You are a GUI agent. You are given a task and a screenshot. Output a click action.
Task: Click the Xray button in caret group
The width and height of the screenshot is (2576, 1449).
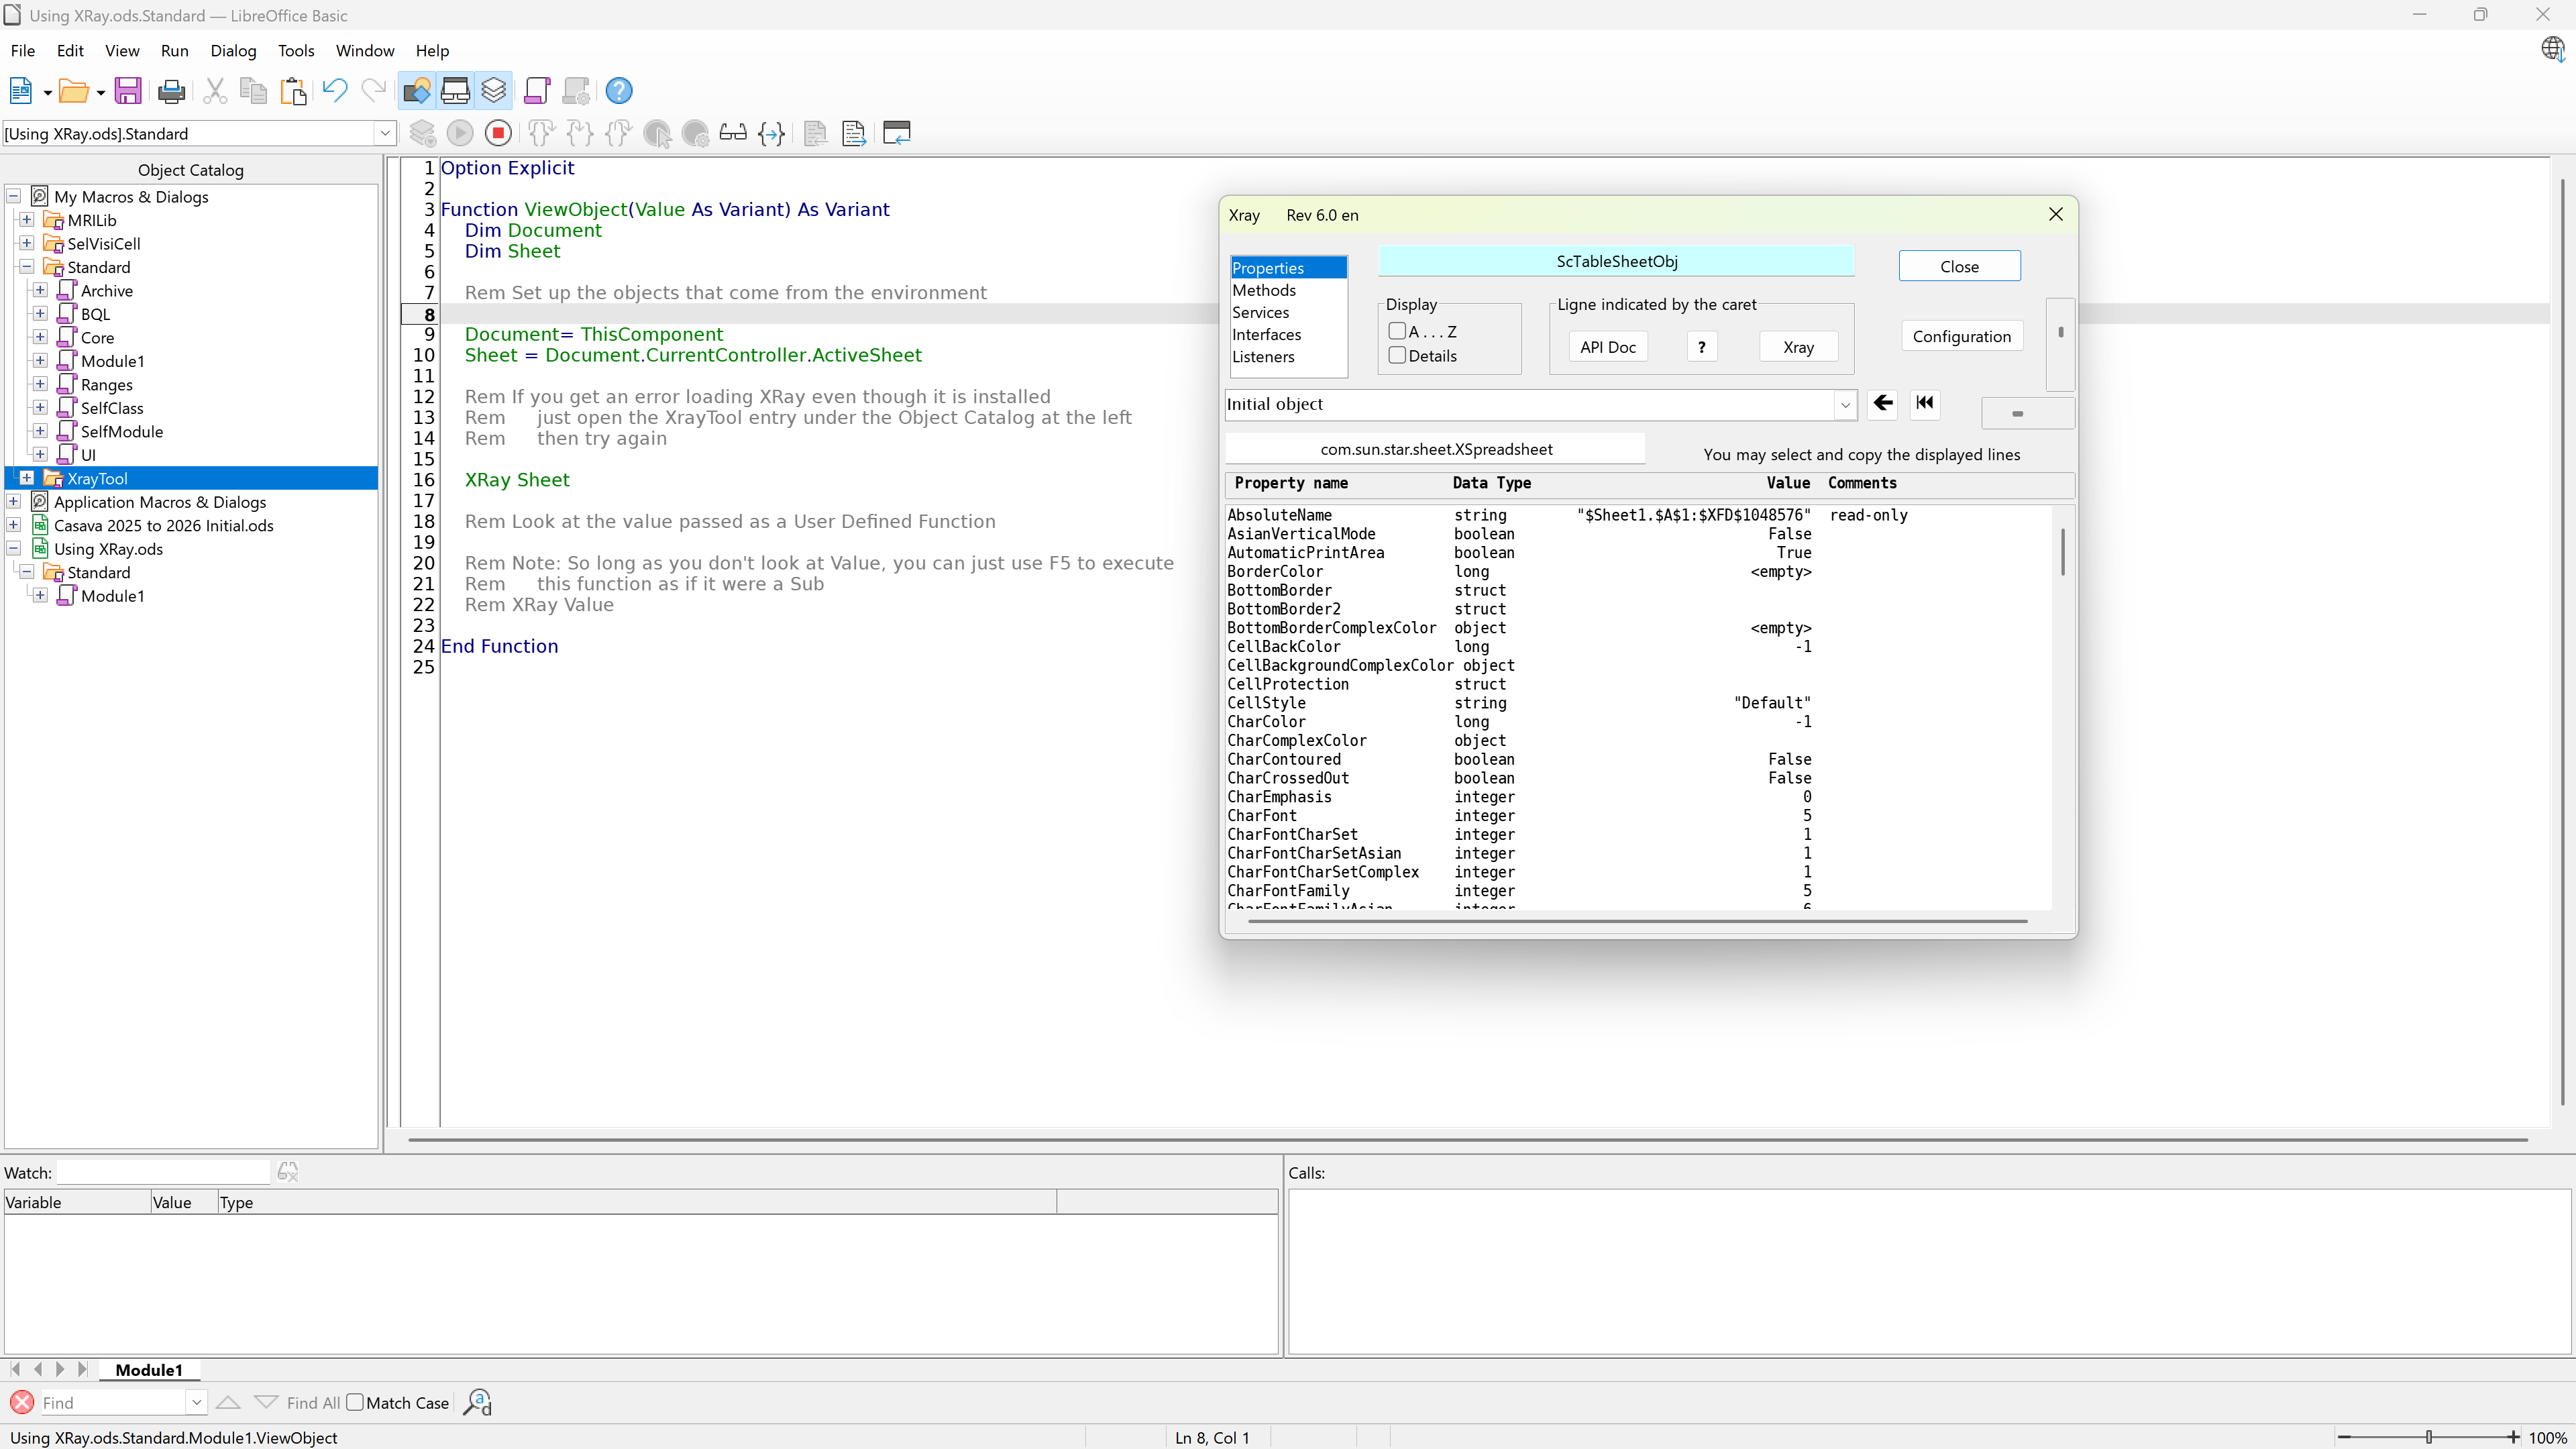[1798, 346]
